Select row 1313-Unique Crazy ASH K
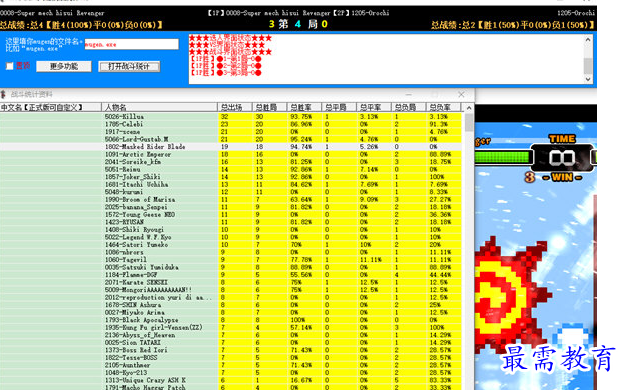Screen dimensions: 624x390 pos(231,381)
